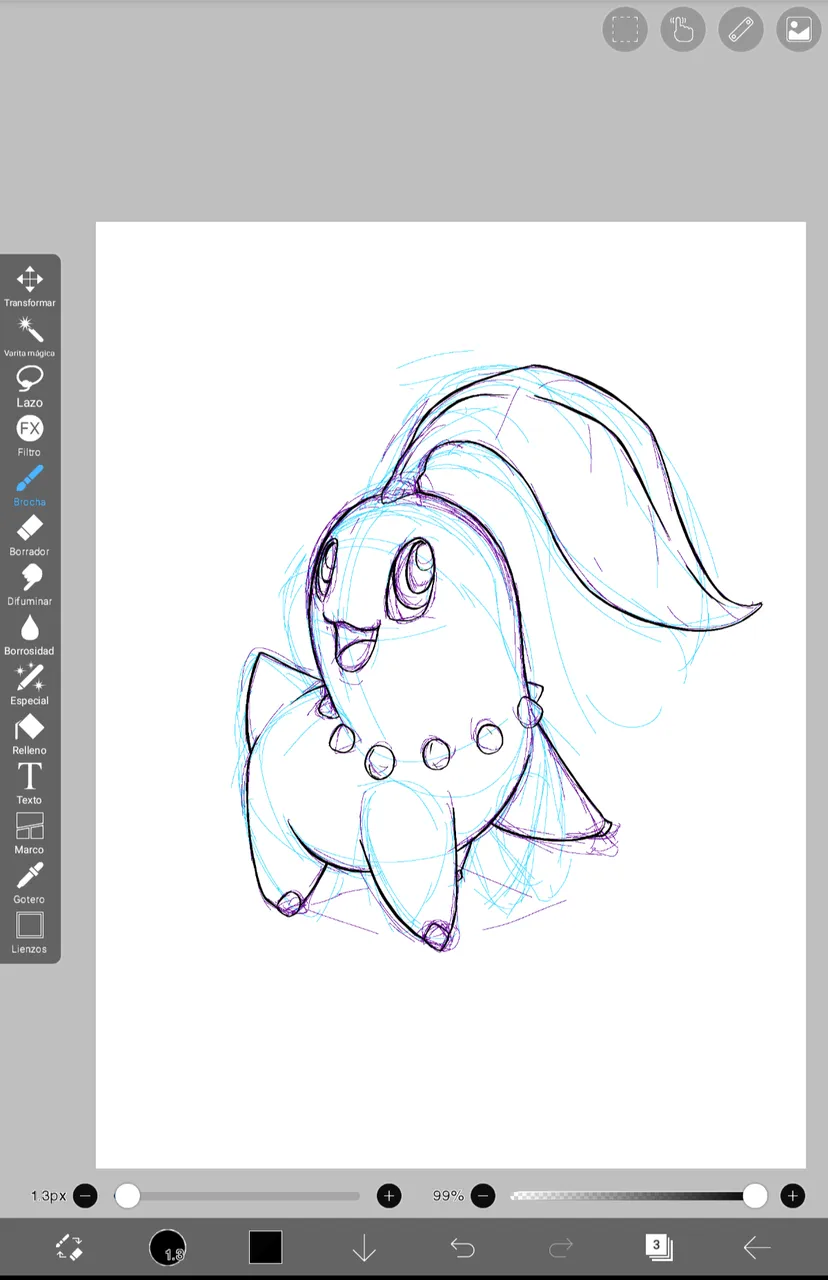Undo the last stroke
Image resolution: width=828 pixels, height=1280 pixels.
(462, 1247)
